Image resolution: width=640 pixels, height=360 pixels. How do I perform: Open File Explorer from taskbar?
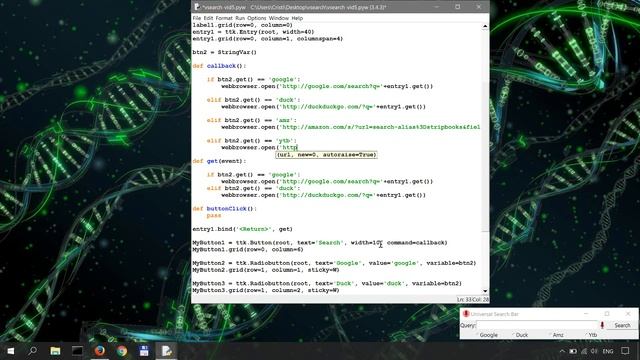55,351
